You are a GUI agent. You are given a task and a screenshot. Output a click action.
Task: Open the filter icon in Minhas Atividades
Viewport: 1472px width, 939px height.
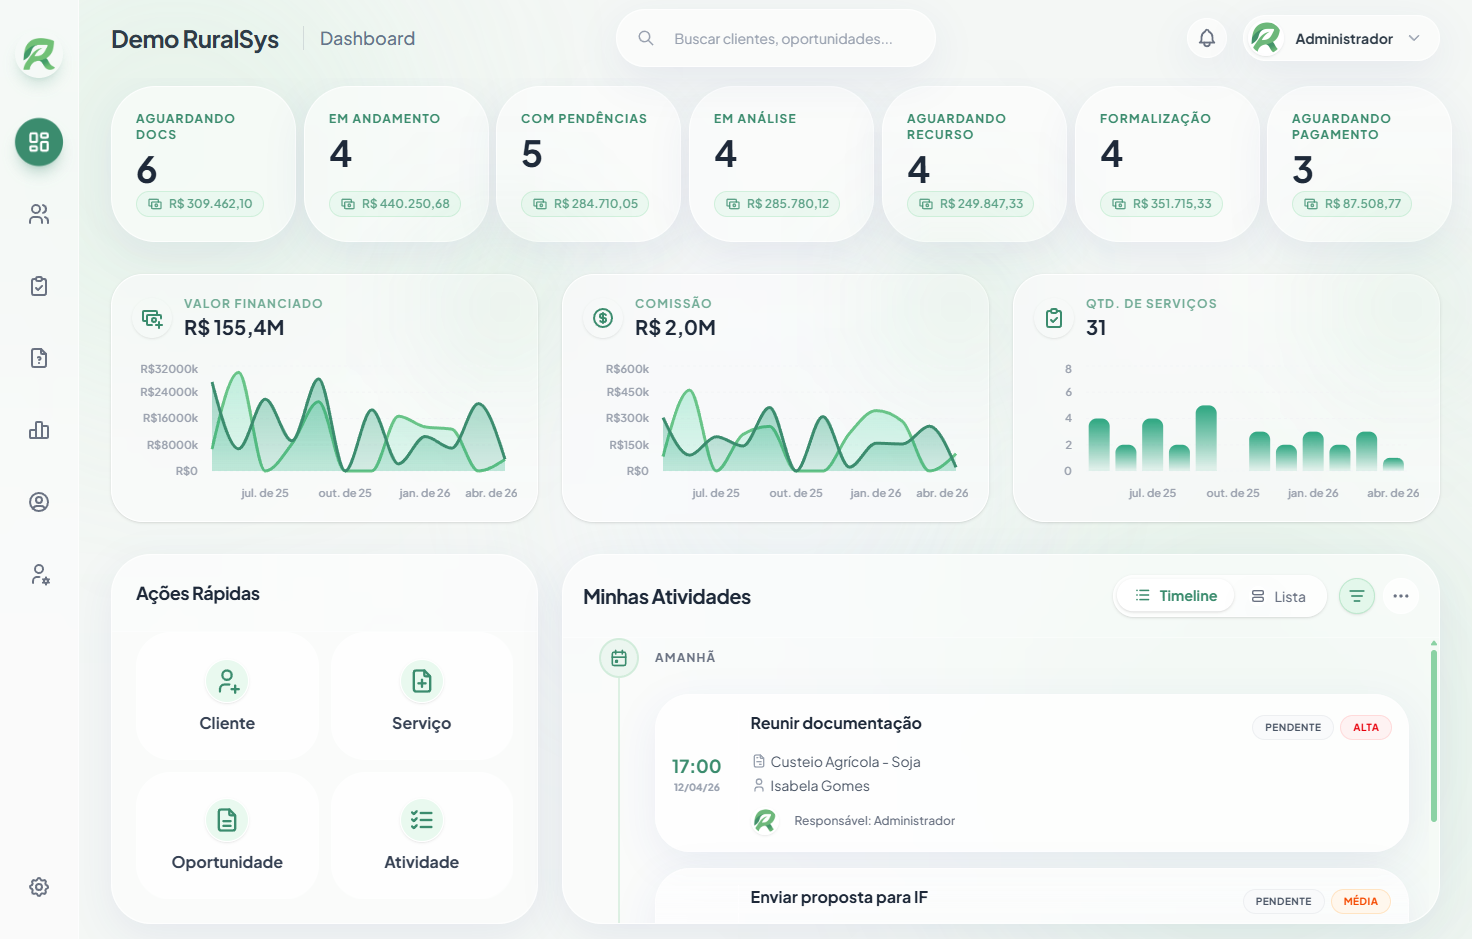point(1356,596)
